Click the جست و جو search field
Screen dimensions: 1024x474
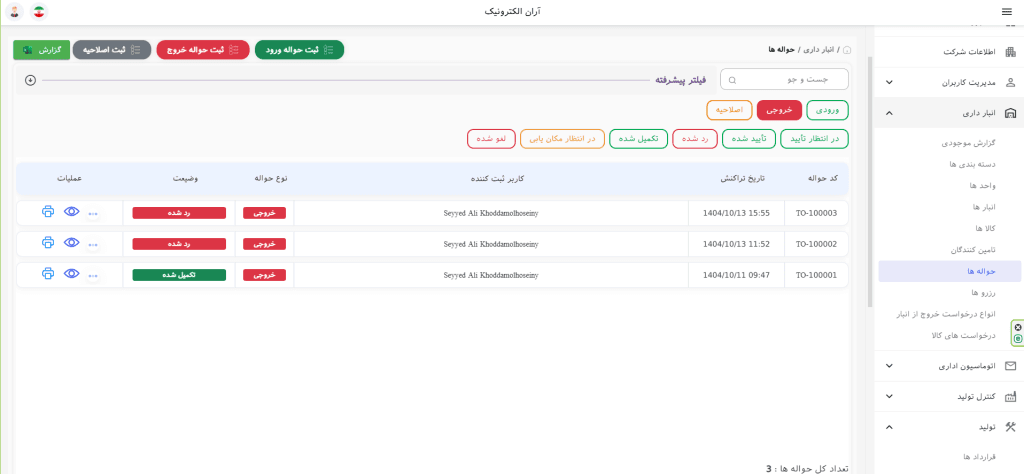tap(784, 80)
